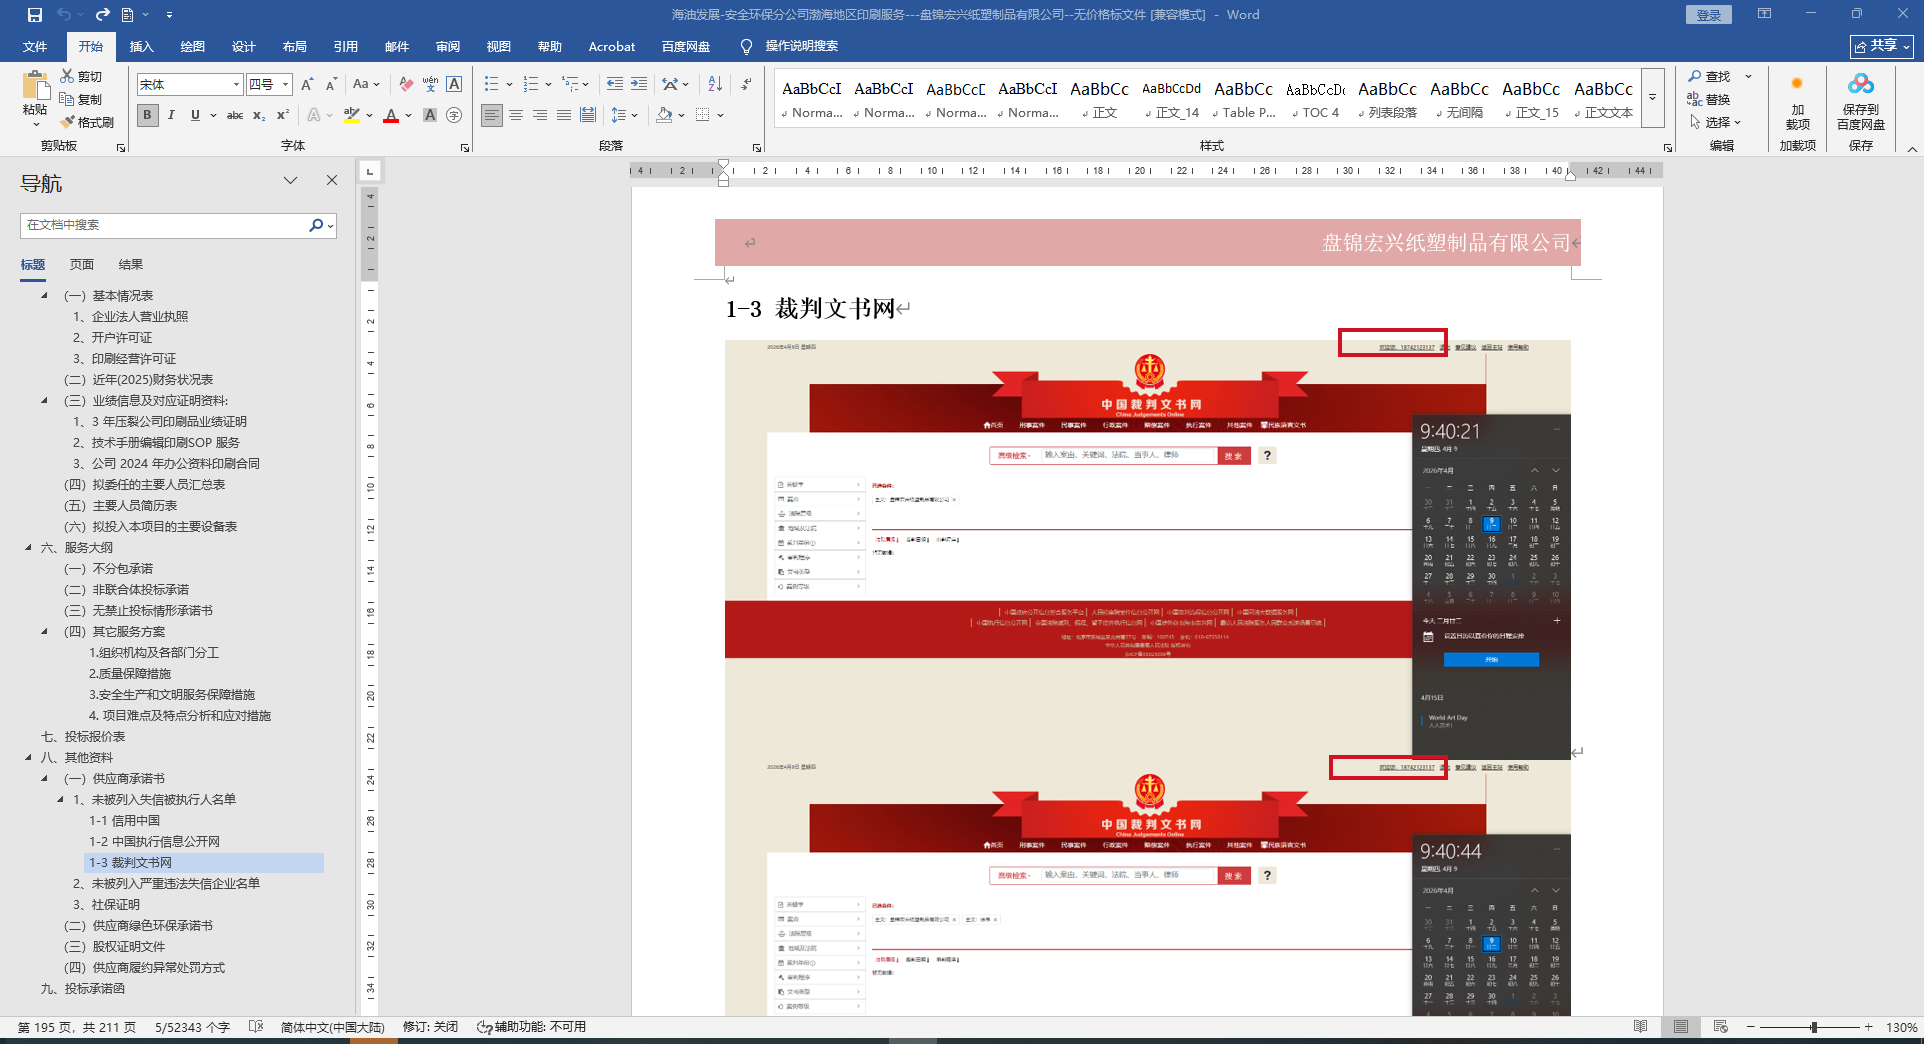Viewport: 1924px width, 1044px height.
Task: Open the paragraph dialog launcher in the 段落 group
Action: point(757,147)
